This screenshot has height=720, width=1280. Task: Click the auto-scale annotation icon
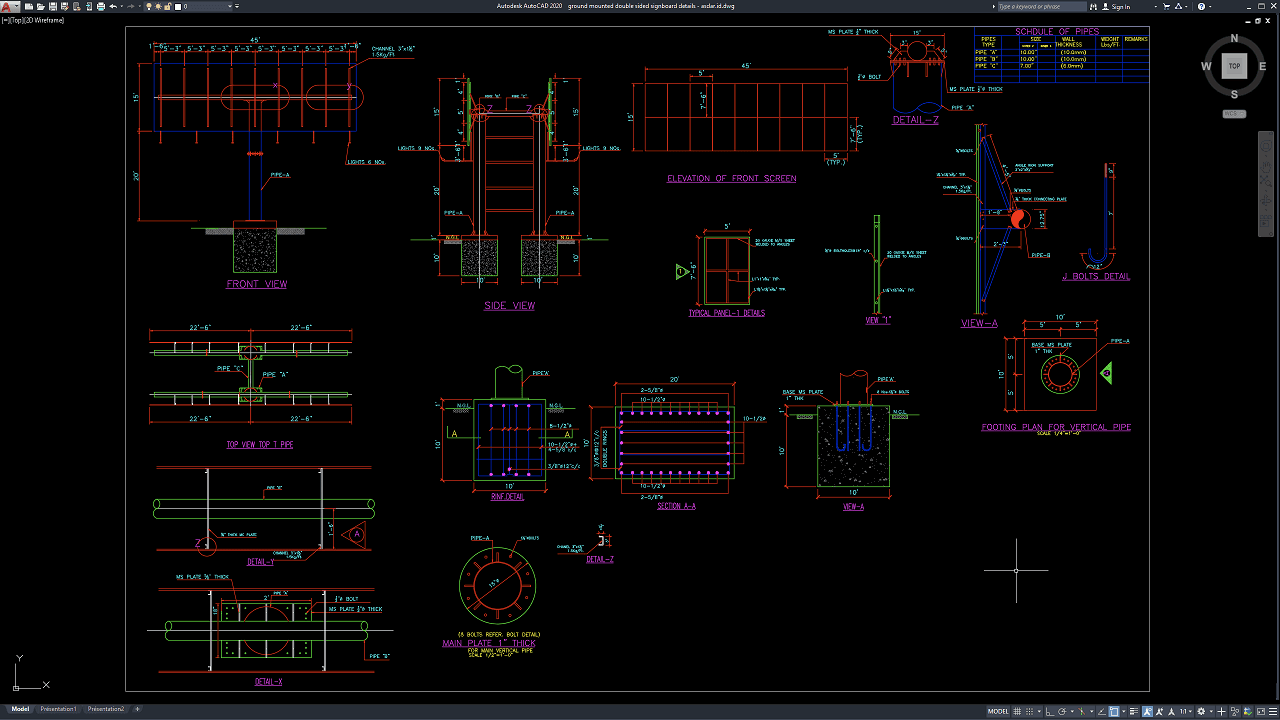[1160, 711]
